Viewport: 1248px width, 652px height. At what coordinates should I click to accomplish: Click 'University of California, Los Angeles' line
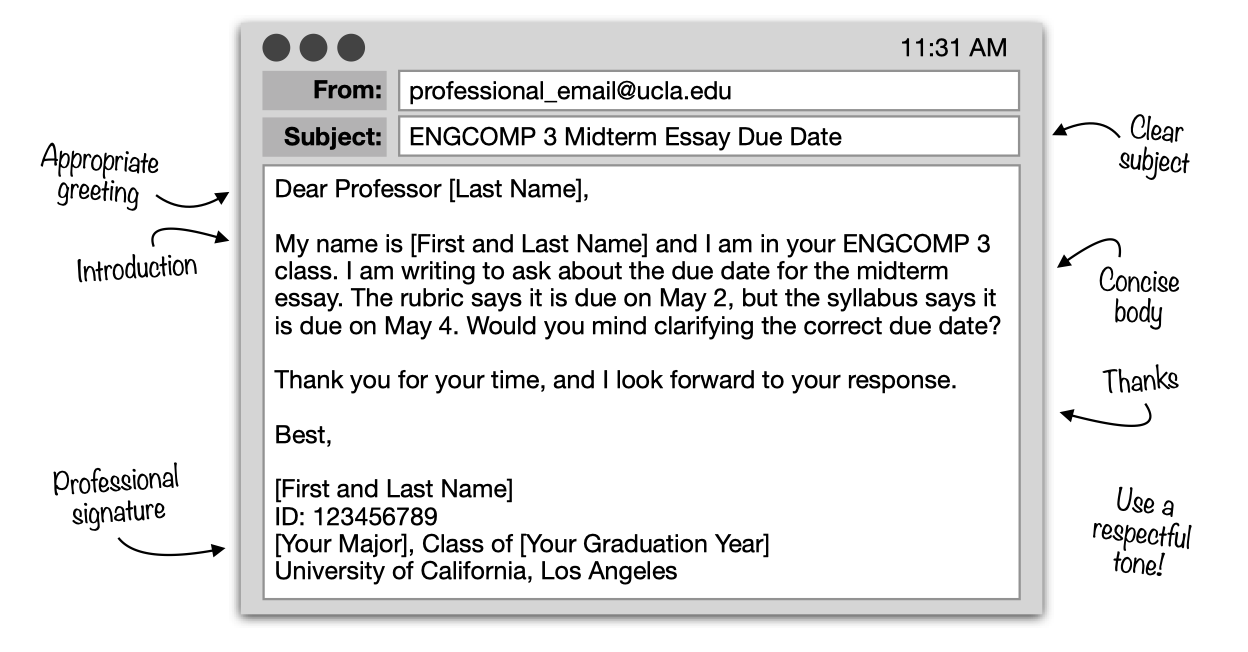click(476, 572)
